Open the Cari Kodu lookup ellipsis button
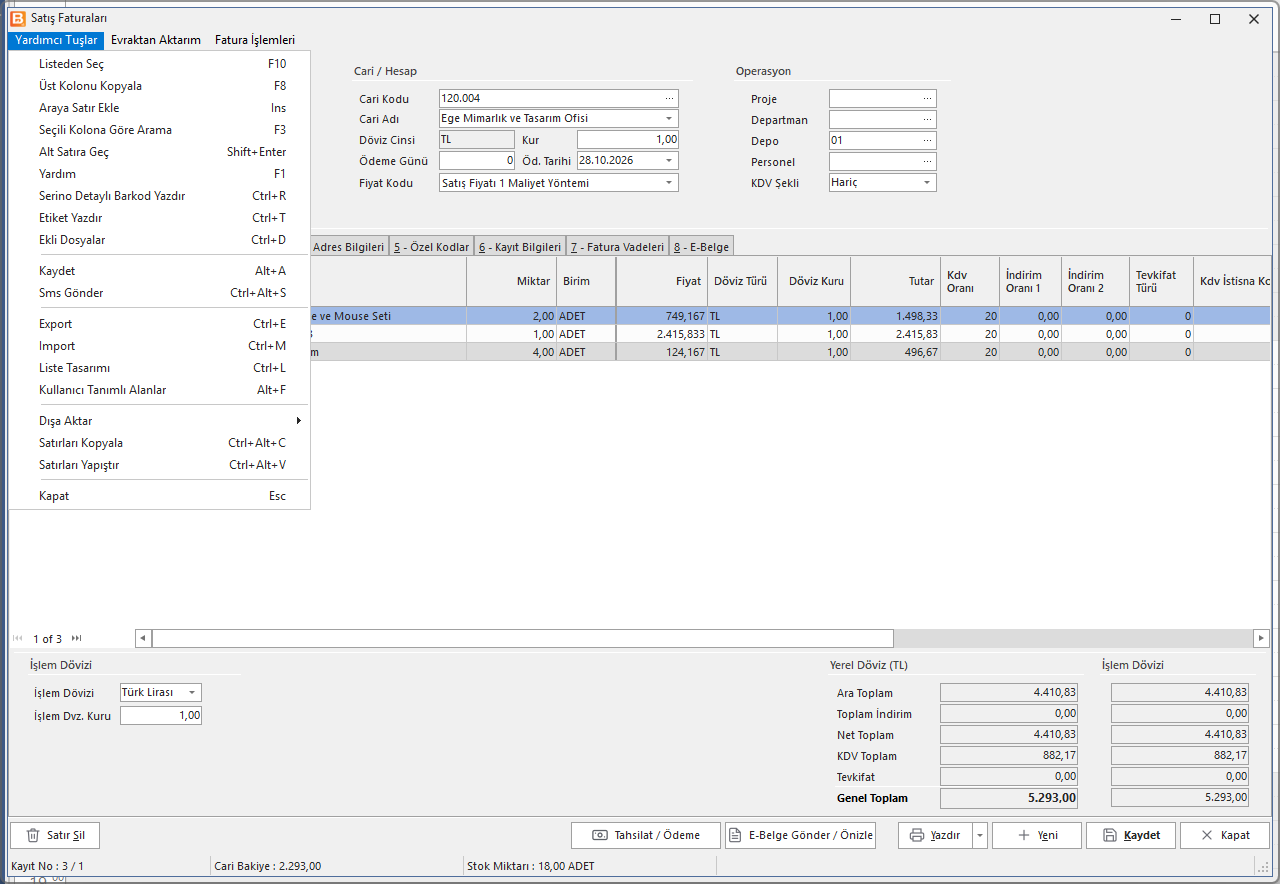The height and width of the screenshot is (884, 1280). click(x=670, y=98)
